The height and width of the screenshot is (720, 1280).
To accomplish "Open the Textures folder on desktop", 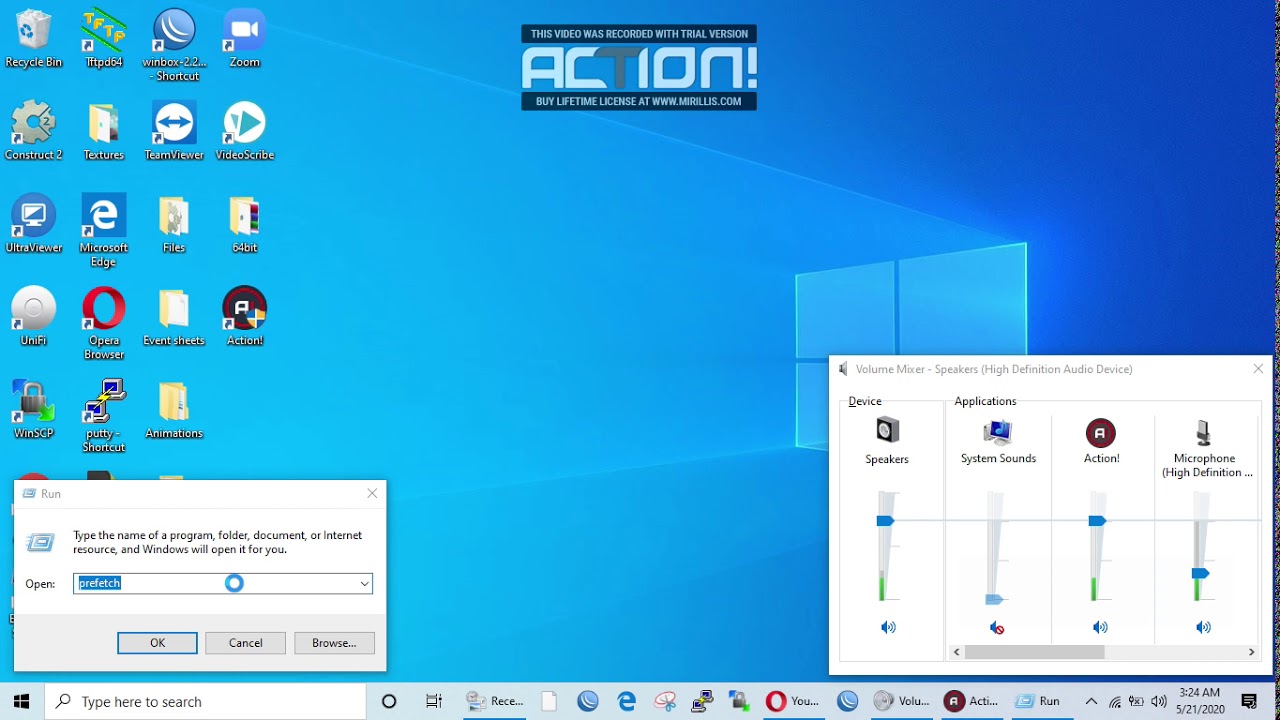I will [104, 131].
